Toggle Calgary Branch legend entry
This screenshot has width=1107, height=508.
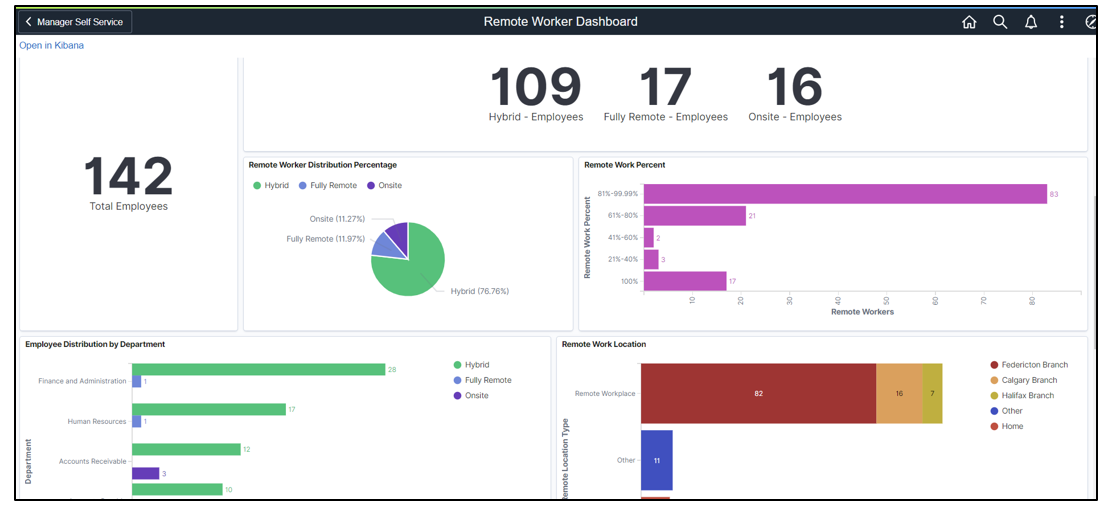pos(1023,380)
